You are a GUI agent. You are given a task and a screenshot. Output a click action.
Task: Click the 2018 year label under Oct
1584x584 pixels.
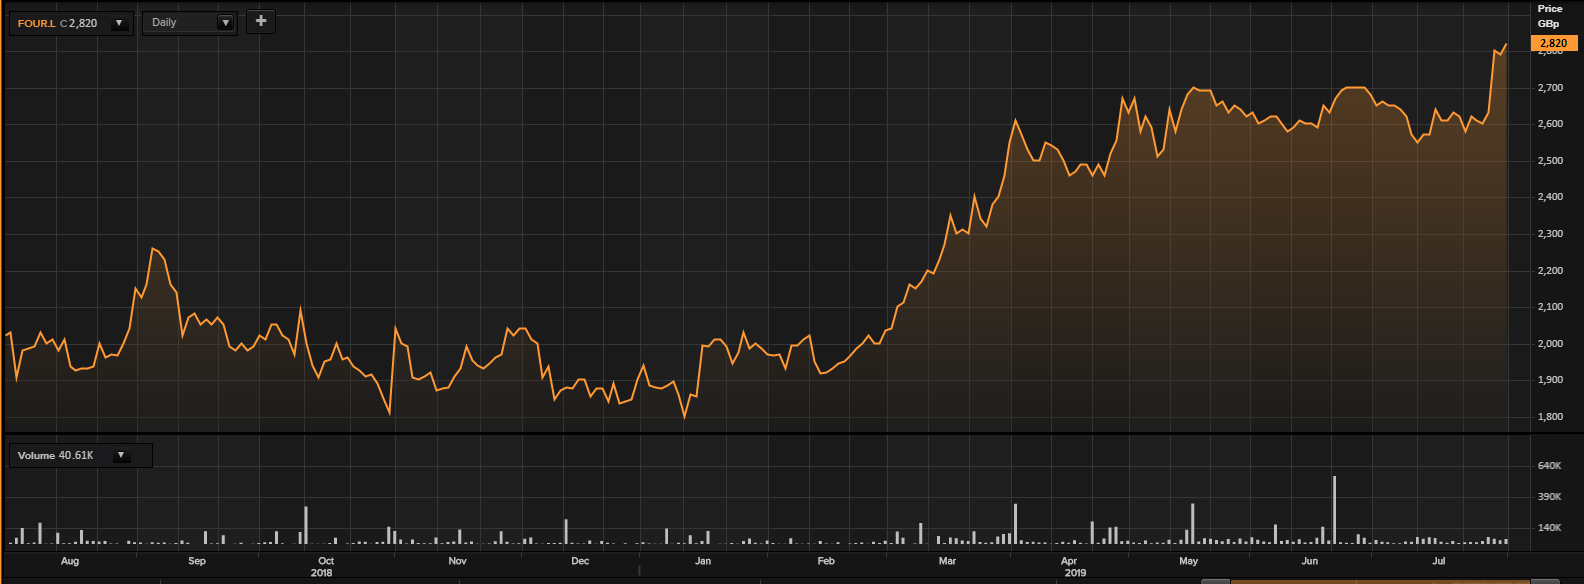pos(321,573)
